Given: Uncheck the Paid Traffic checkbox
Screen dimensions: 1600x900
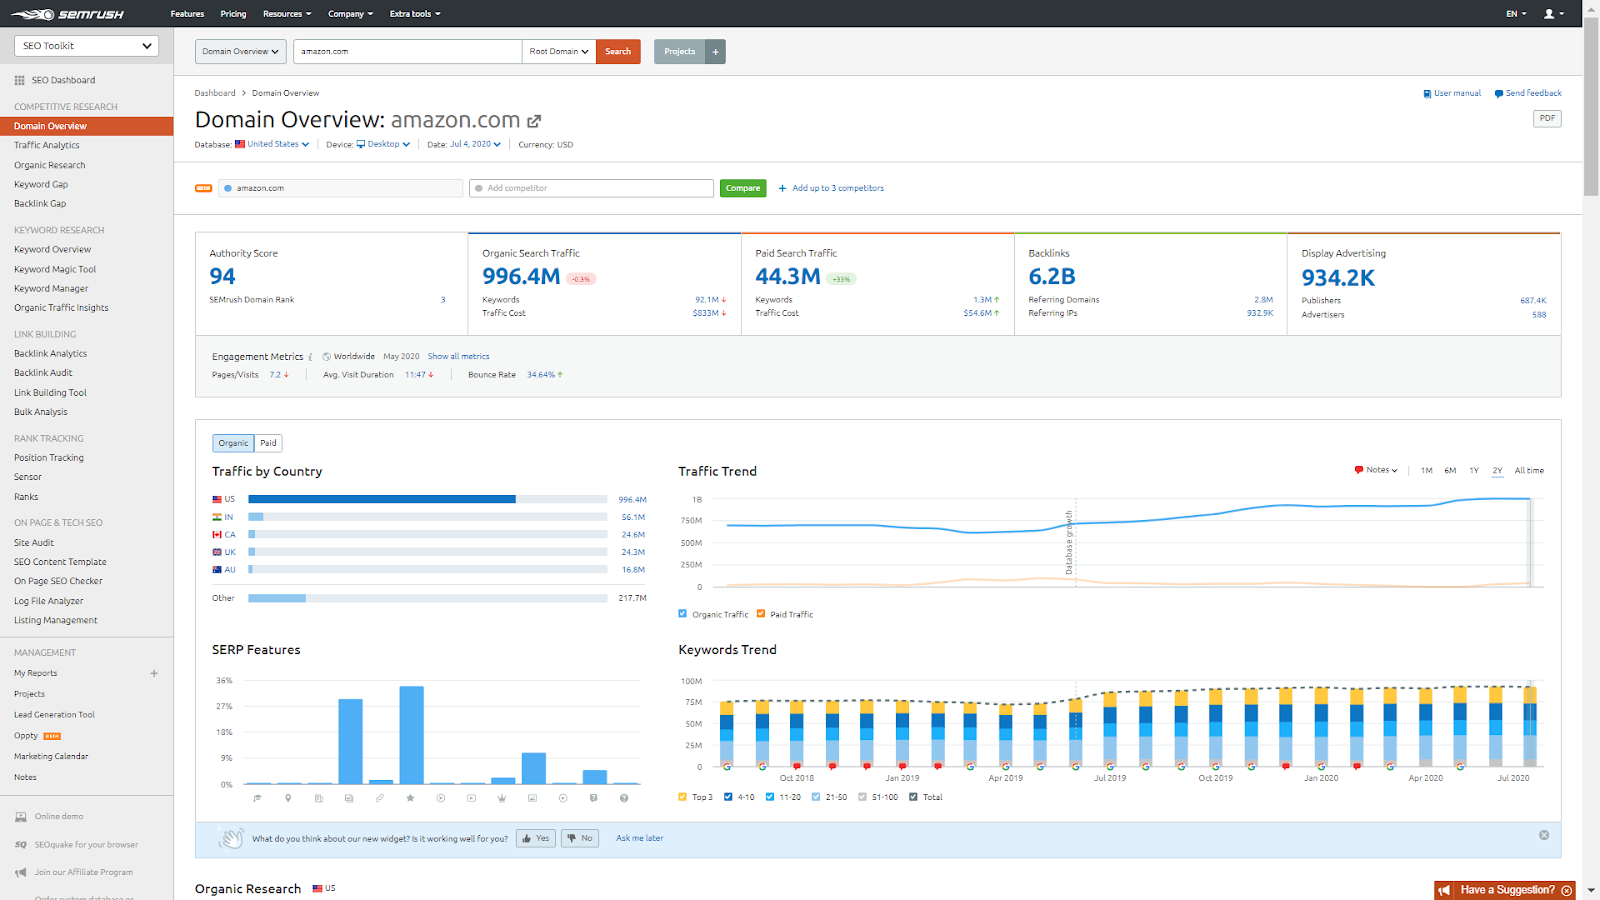Looking at the screenshot, I should point(761,614).
